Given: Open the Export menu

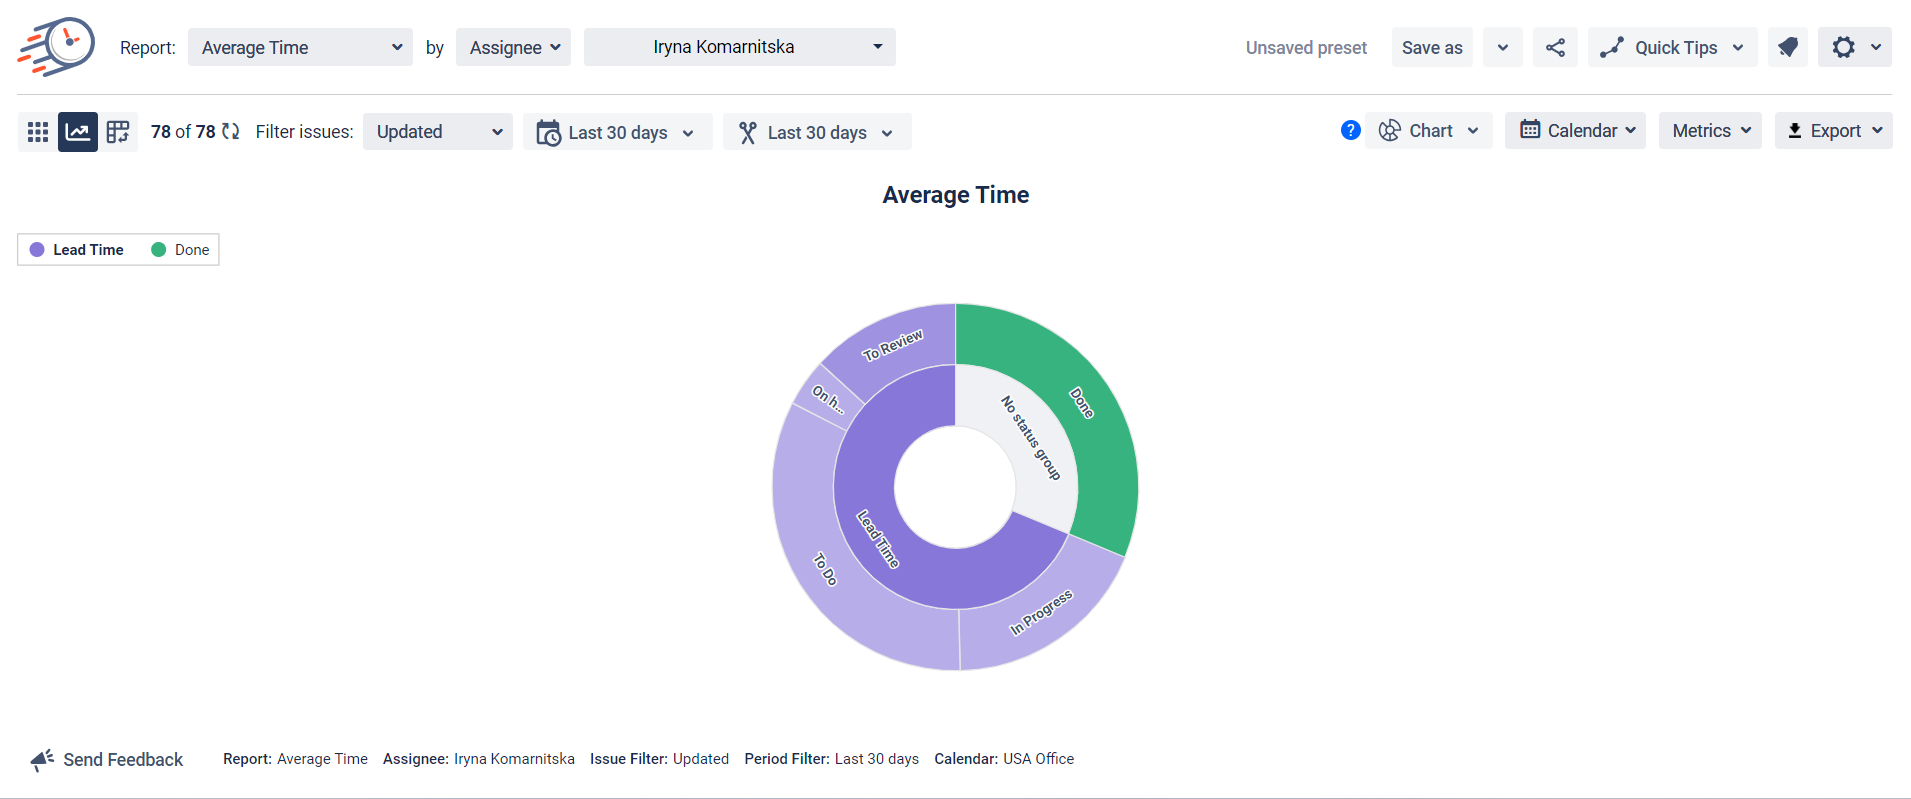Looking at the screenshot, I should coord(1833,131).
